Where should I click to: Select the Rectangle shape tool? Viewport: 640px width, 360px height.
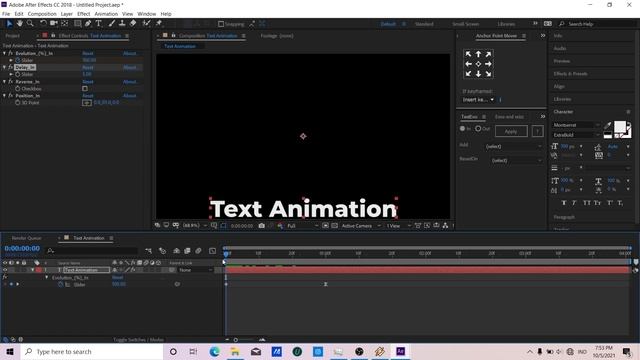[x=78, y=24]
